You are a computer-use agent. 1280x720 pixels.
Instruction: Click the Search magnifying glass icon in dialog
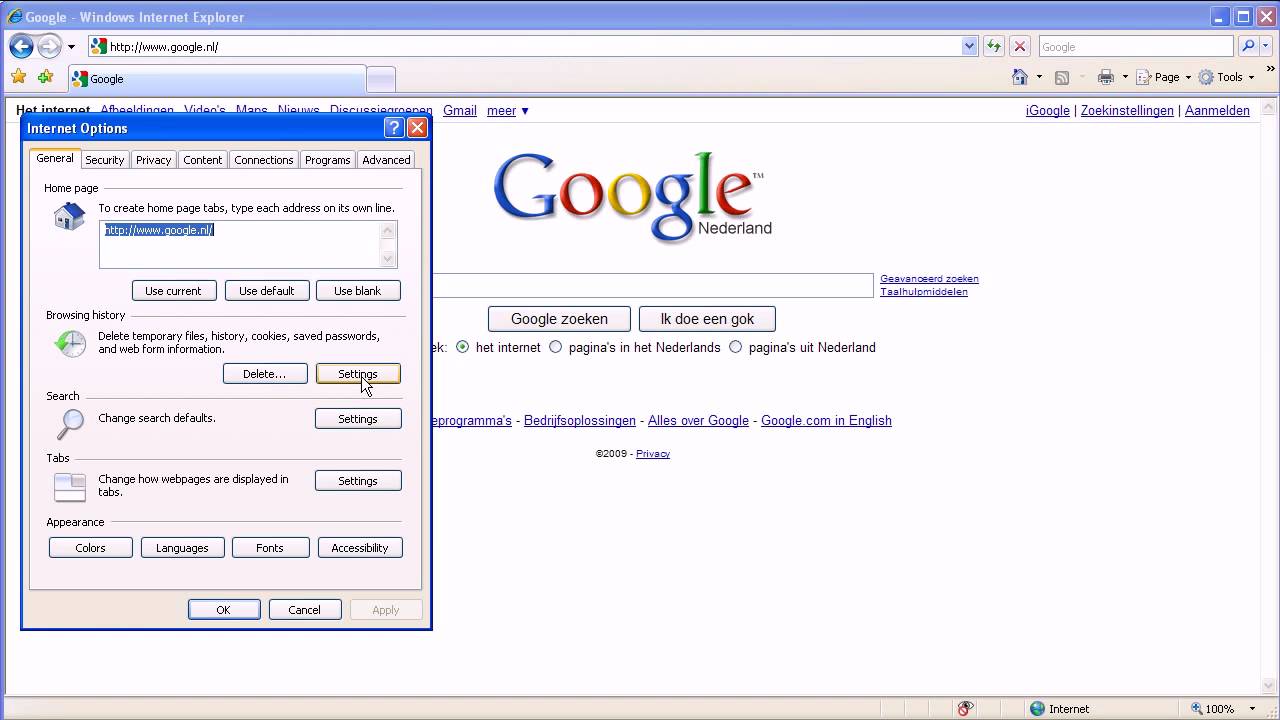click(70, 424)
